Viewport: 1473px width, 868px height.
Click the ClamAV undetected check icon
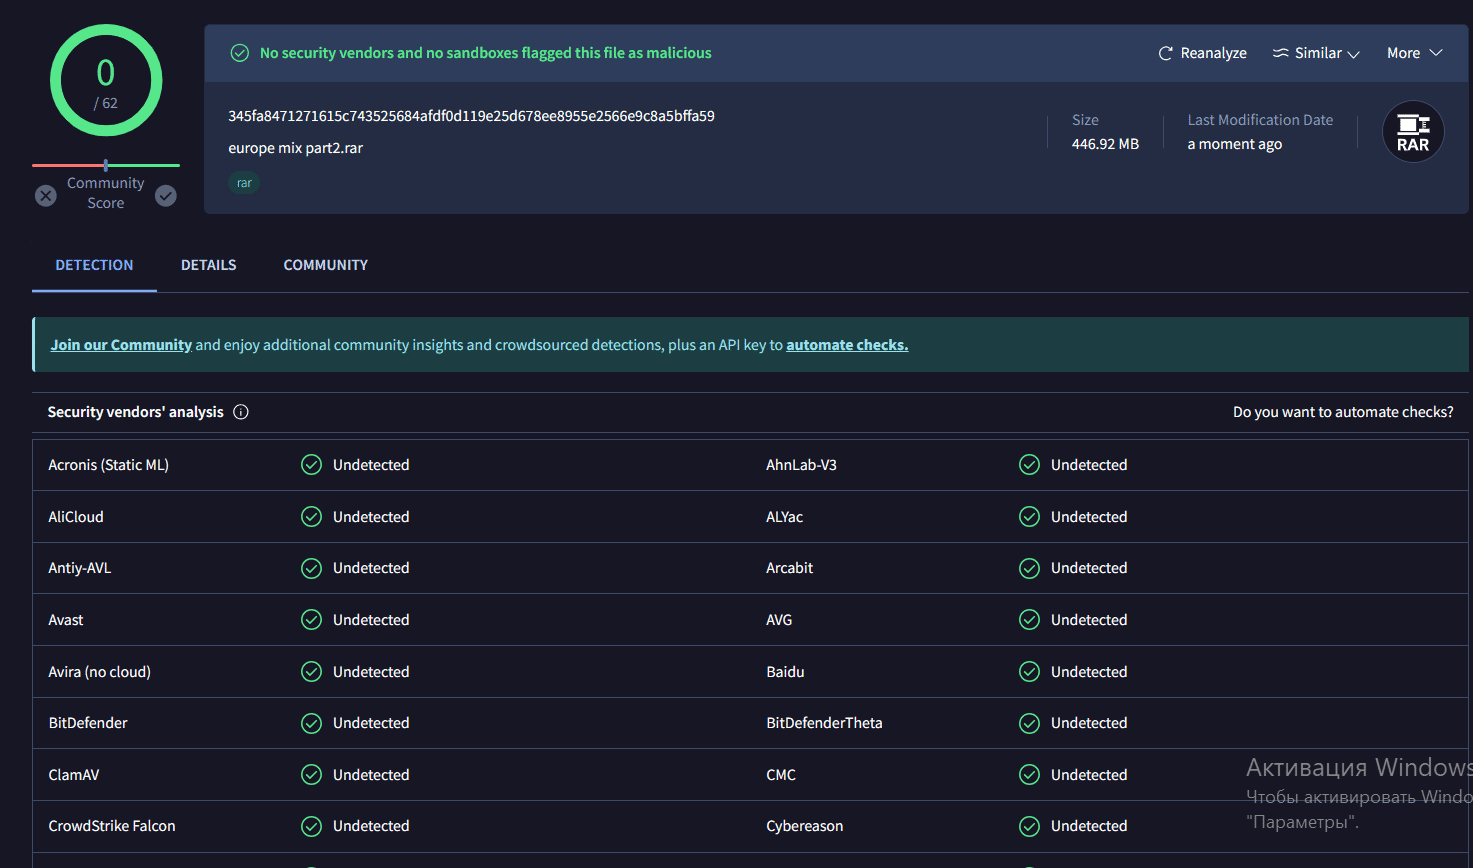pos(312,775)
